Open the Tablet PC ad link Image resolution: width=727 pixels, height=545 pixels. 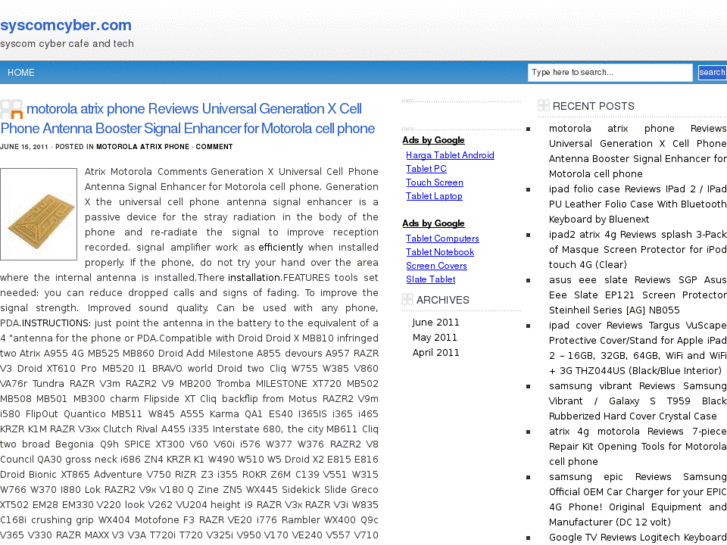[x=426, y=169]
